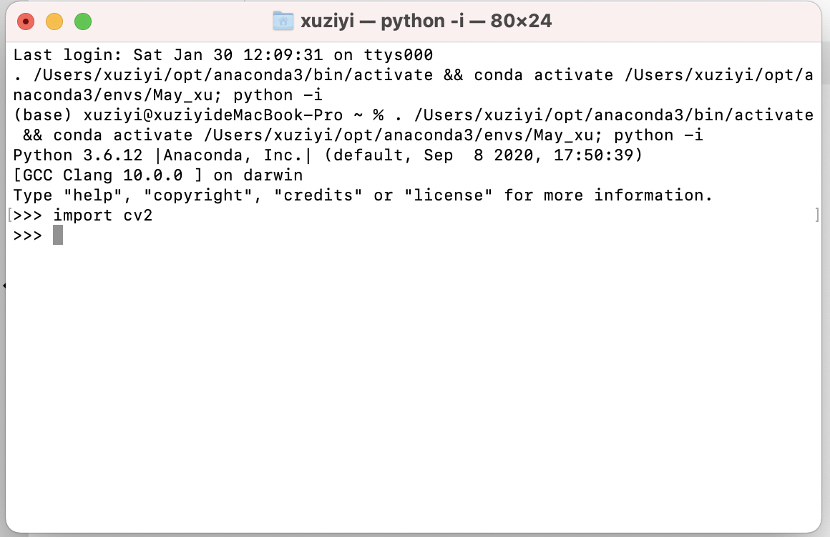Click the 'import cv2' command text
The width and height of the screenshot is (830, 538).
pyautogui.click(x=103, y=215)
